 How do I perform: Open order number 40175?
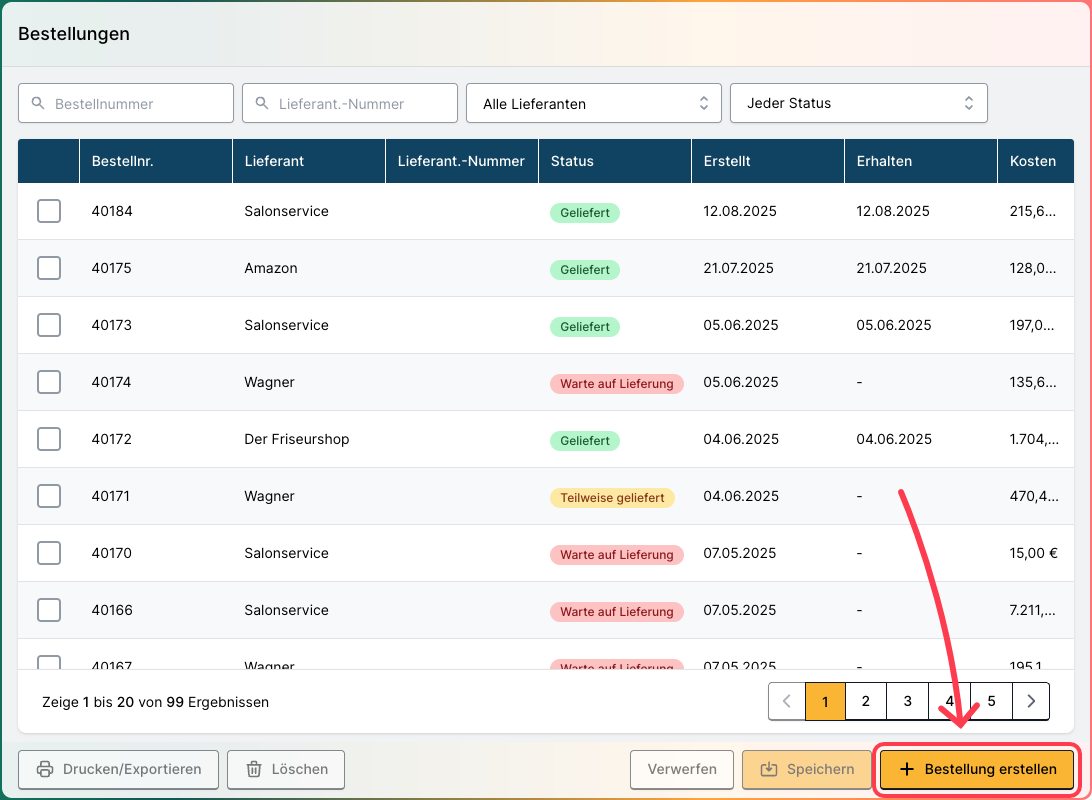tap(111, 268)
